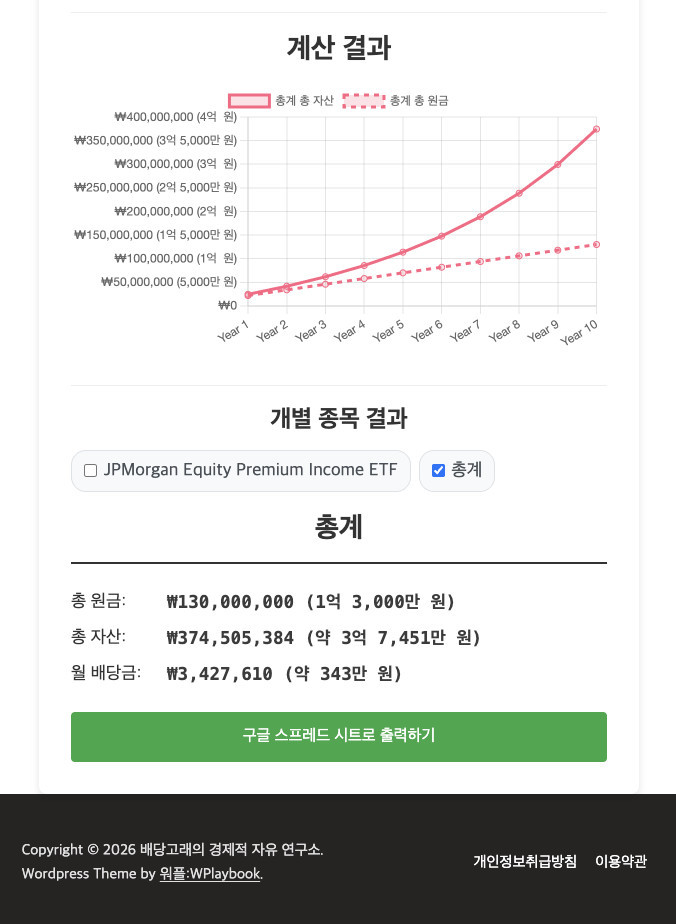Open the 워플:WPlaybook theme link
This screenshot has width=676, height=924.
click(x=210, y=874)
